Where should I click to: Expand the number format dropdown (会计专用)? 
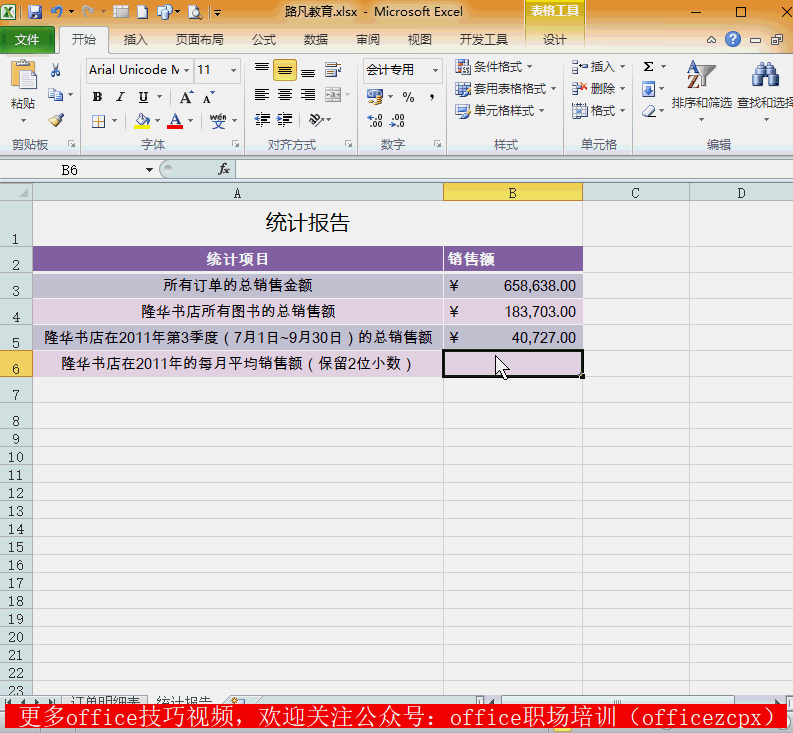click(435, 70)
